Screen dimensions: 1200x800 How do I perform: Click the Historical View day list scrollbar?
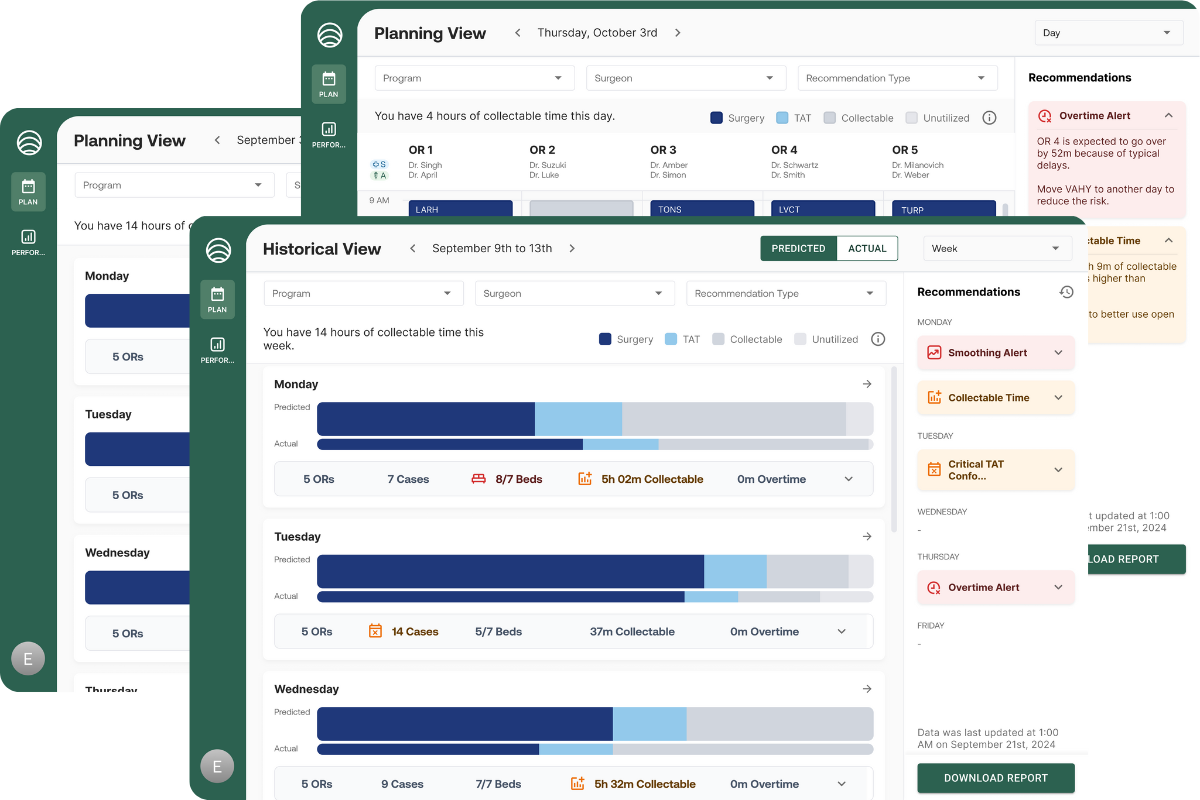[x=894, y=450]
